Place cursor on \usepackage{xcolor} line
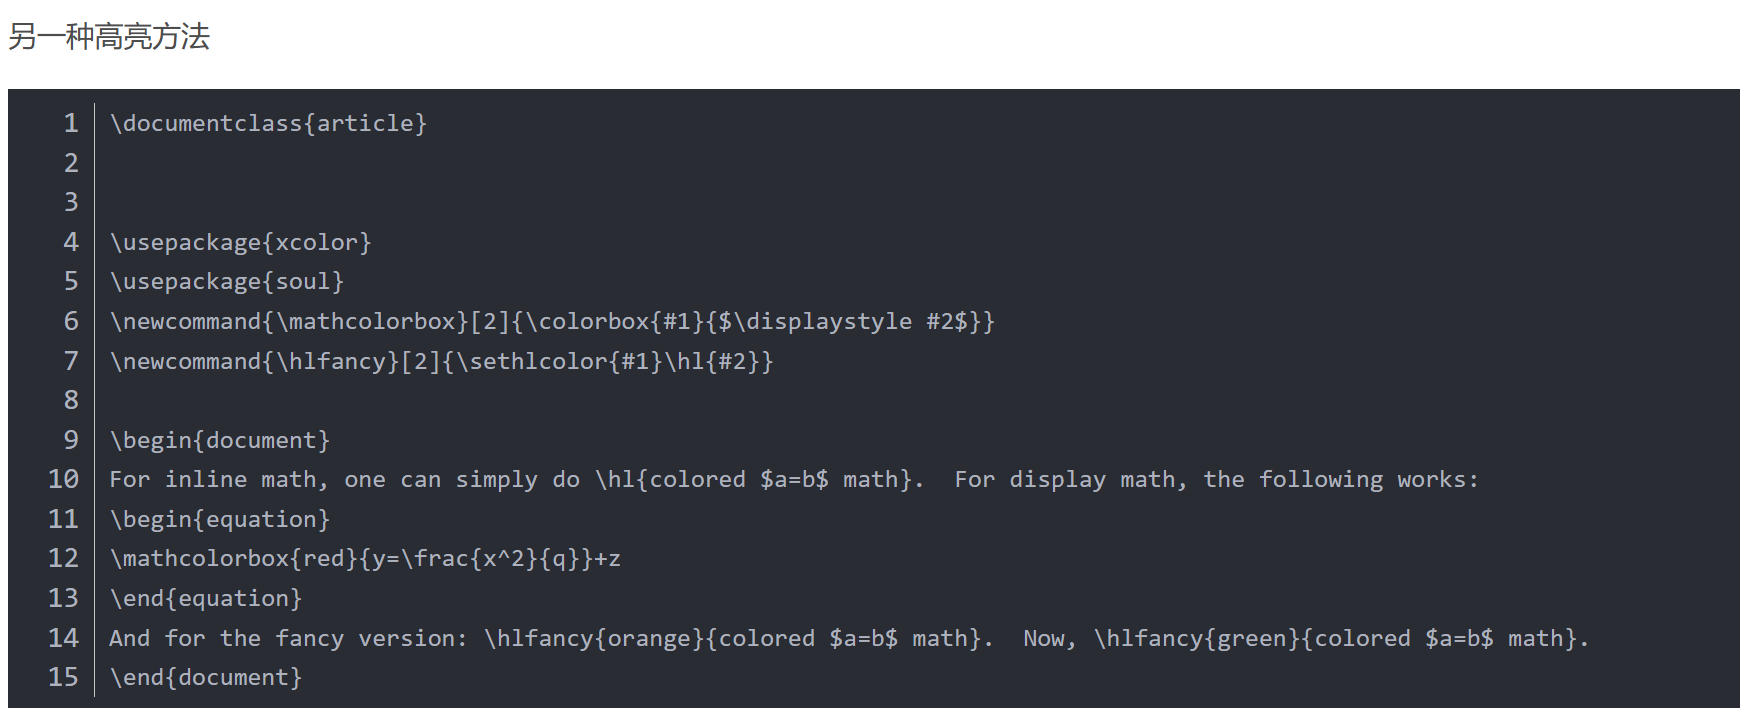The width and height of the screenshot is (1750, 719). pyautogui.click(x=241, y=242)
